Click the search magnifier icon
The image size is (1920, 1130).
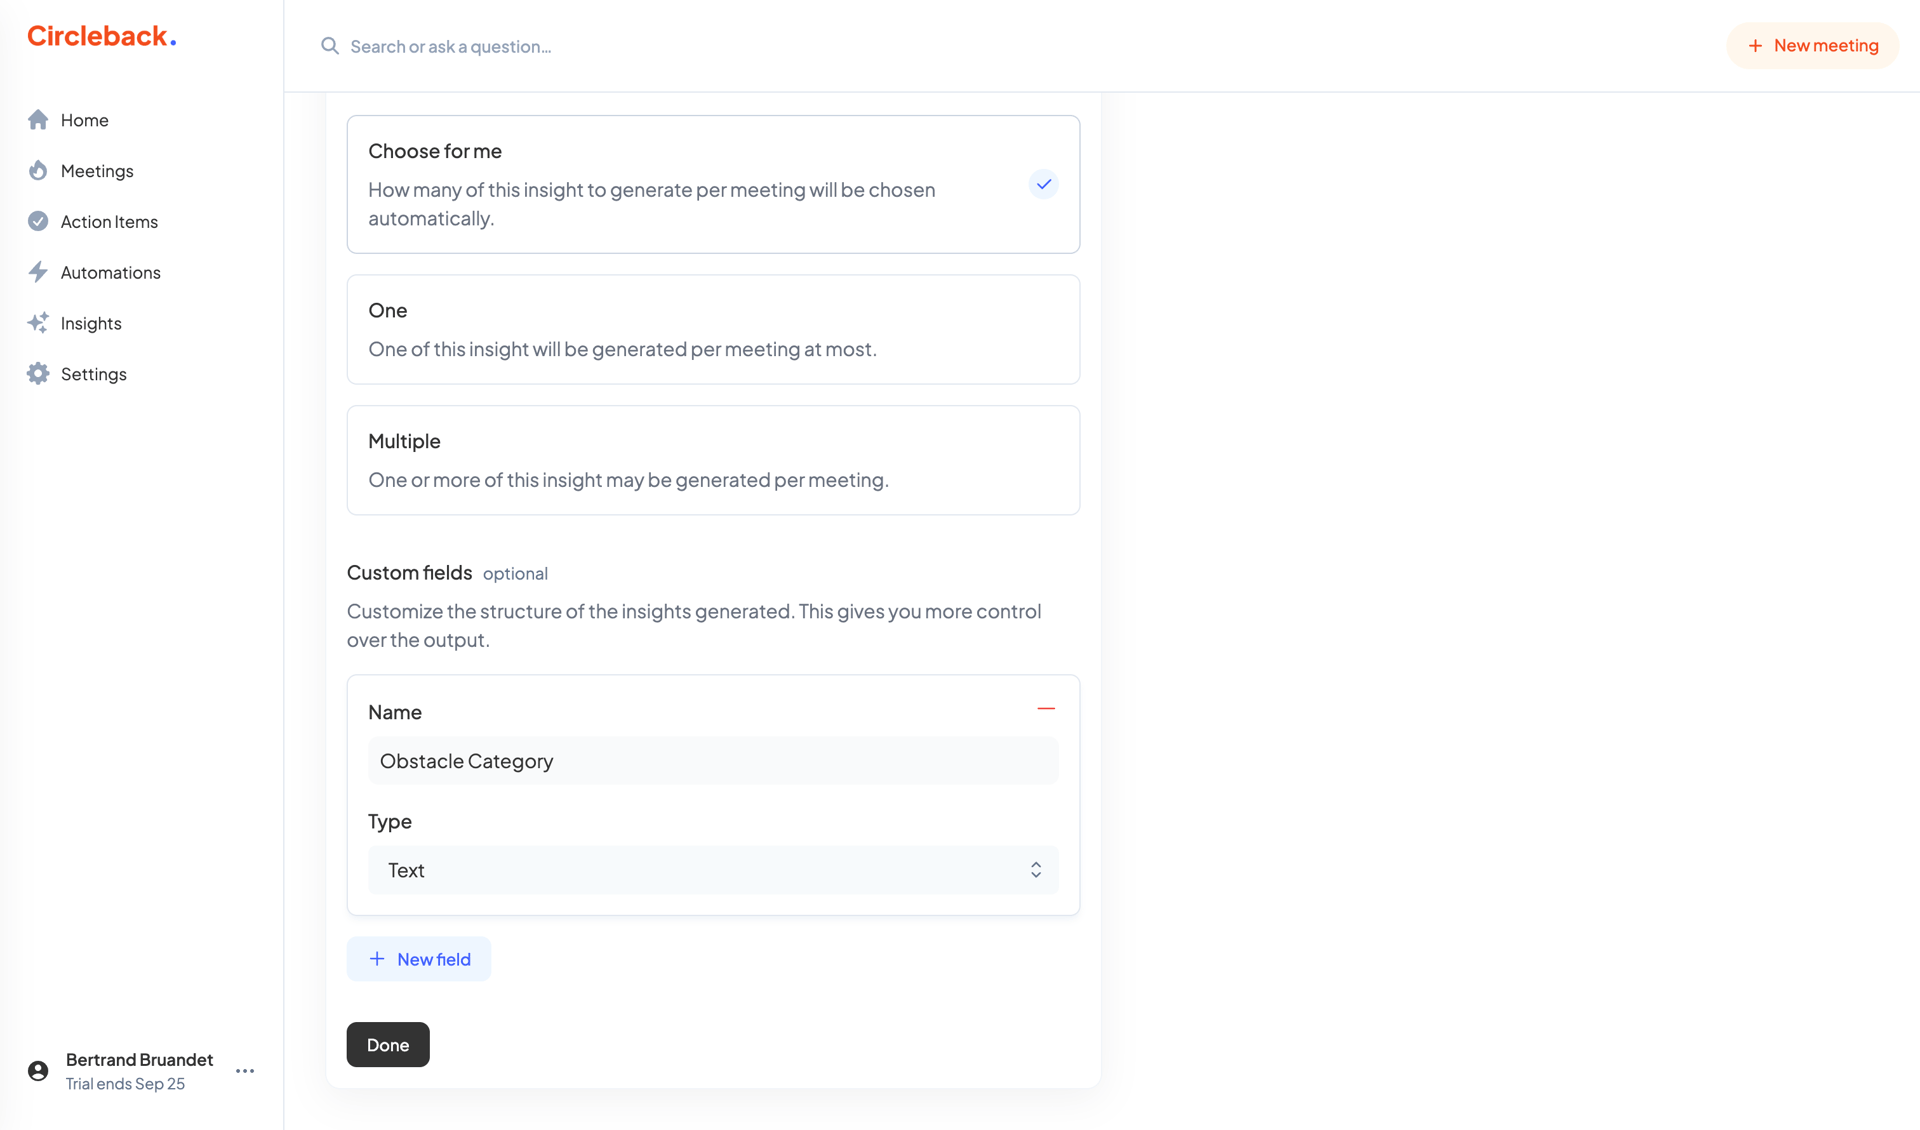(x=330, y=46)
